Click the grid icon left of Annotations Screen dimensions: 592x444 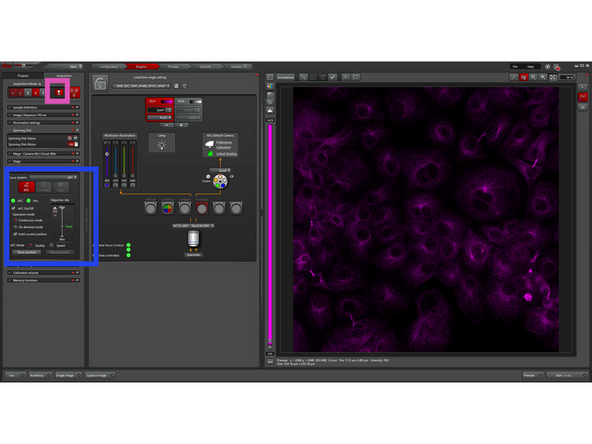(270, 77)
